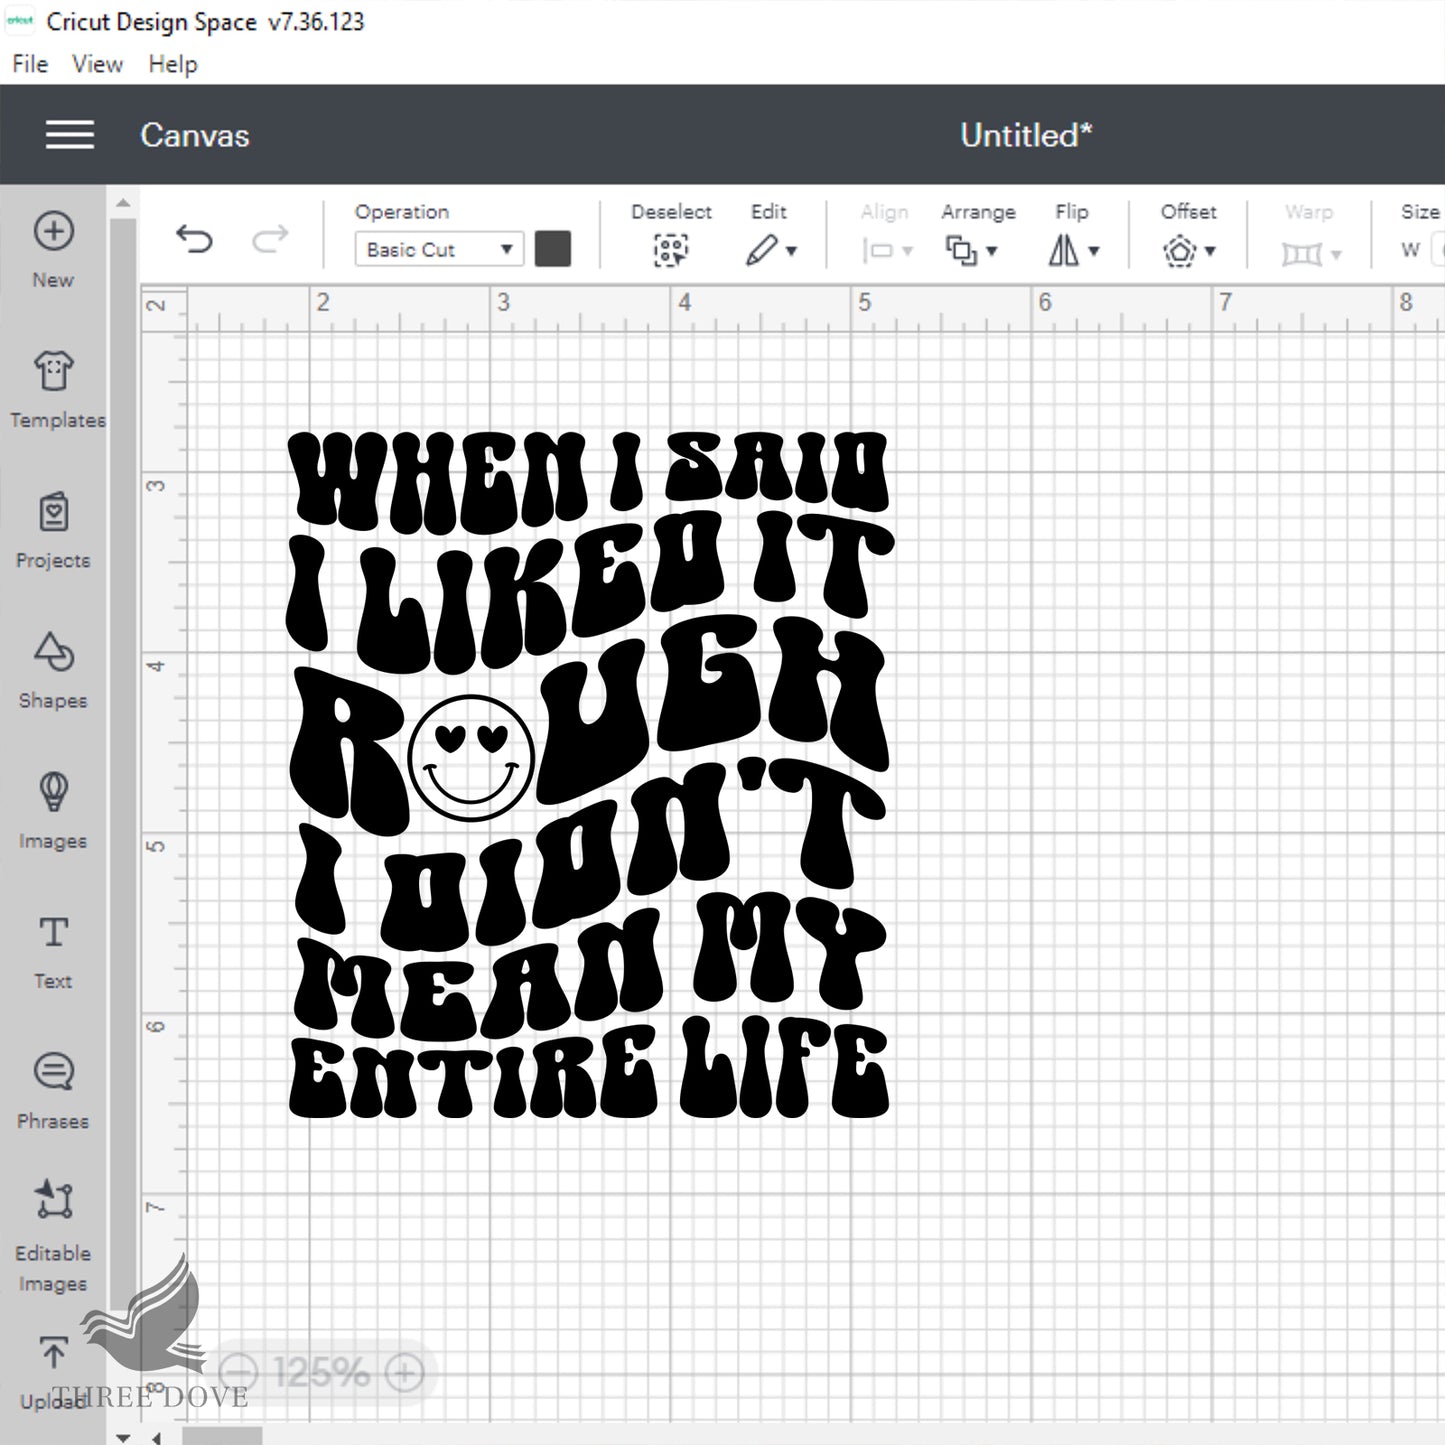Image resolution: width=1445 pixels, height=1445 pixels.
Task: Click the 125% zoom level
Action: coord(321,1372)
